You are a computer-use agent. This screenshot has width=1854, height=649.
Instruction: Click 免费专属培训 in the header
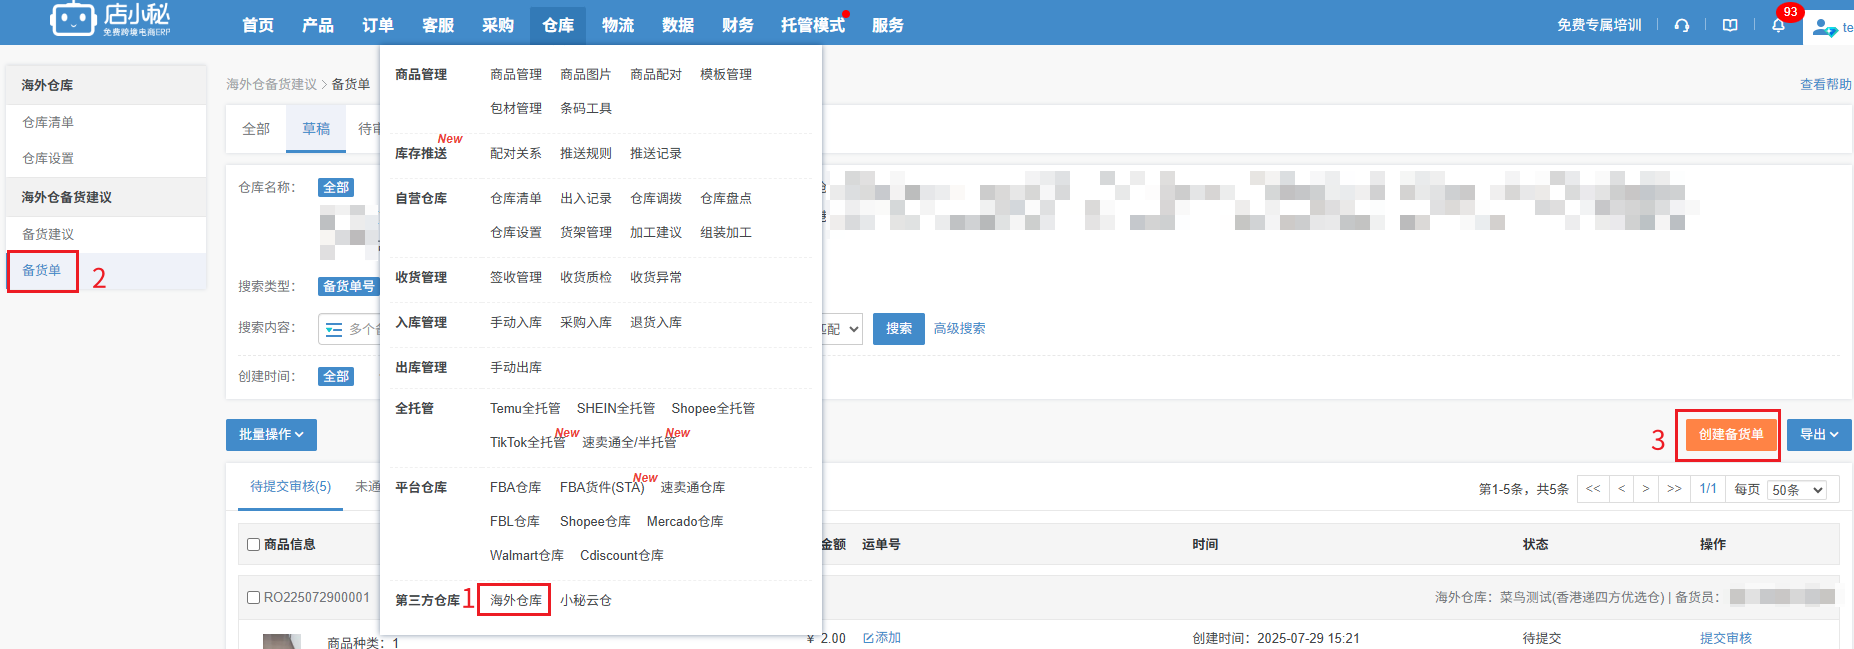coord(1599,25)
